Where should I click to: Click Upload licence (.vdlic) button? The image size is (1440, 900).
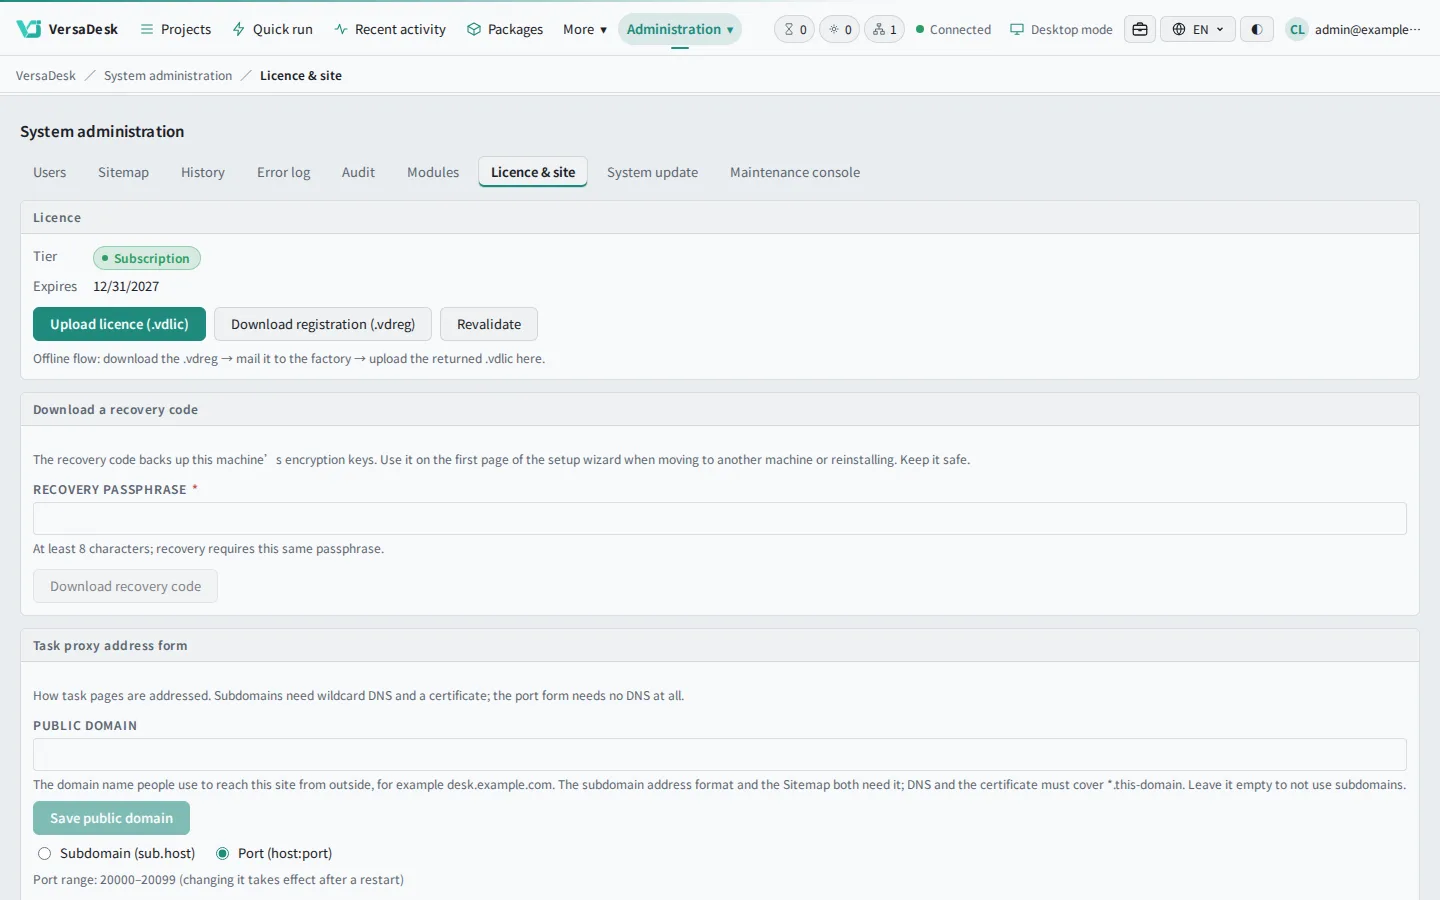(x=119, y=324)
